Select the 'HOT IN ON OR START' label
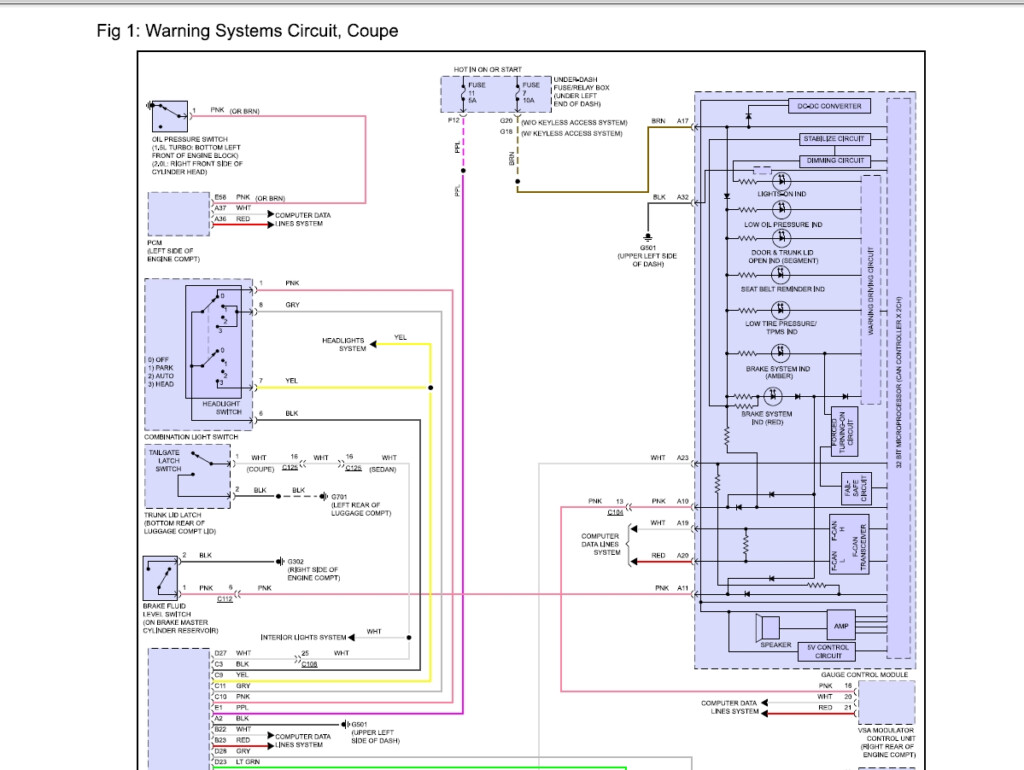The height and width of the screenshot is (770, 1024). click(x=487, y=69)
